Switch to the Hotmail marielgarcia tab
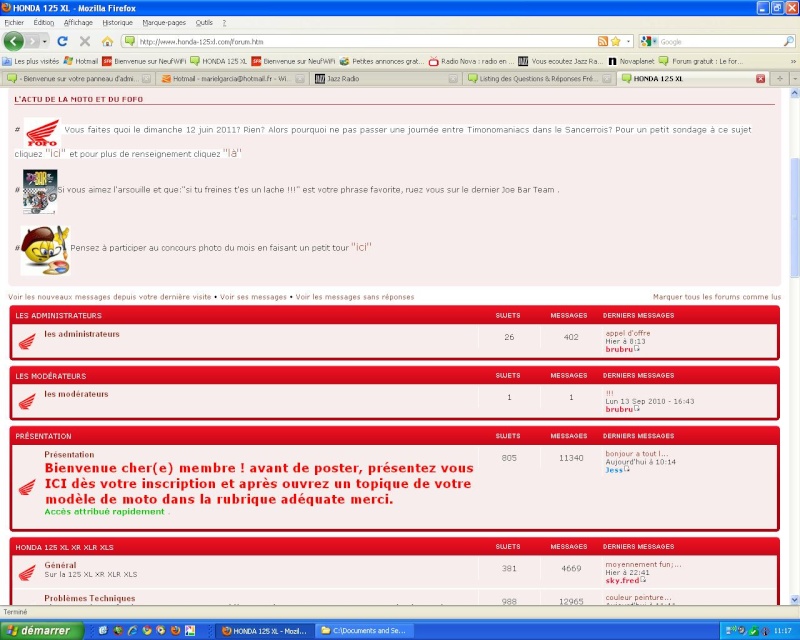Image resolution: width=800 pixels, height=640 pixels. click(x=232, y=79)
